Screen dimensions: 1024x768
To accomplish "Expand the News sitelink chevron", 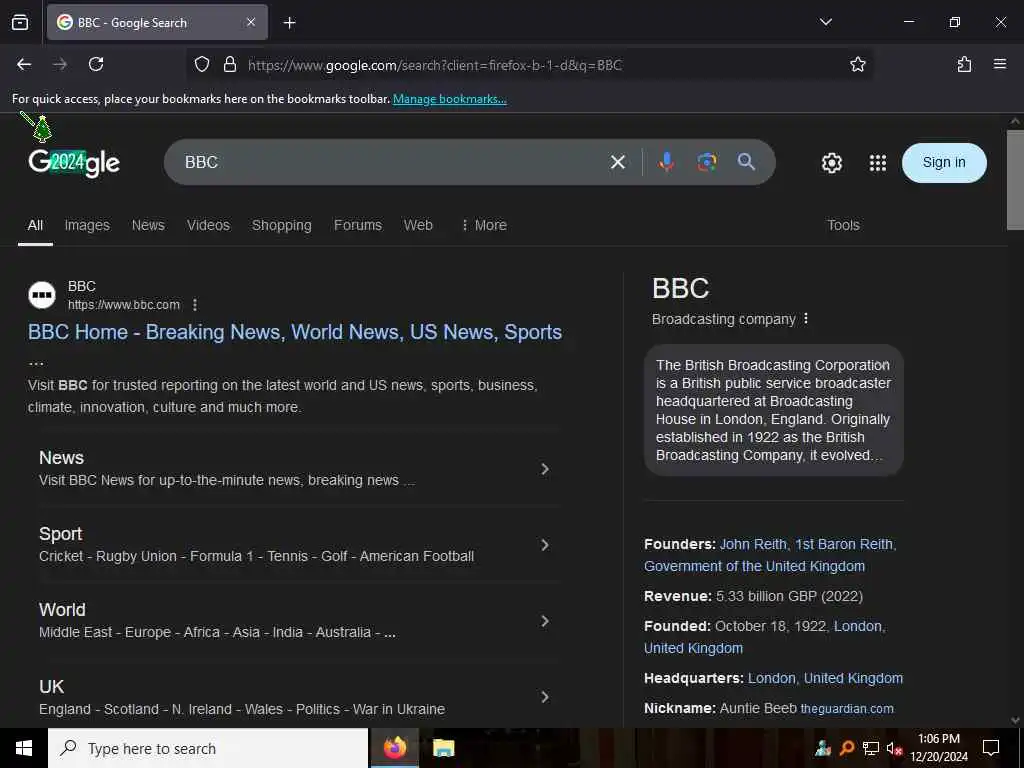I will pos(545,469).
